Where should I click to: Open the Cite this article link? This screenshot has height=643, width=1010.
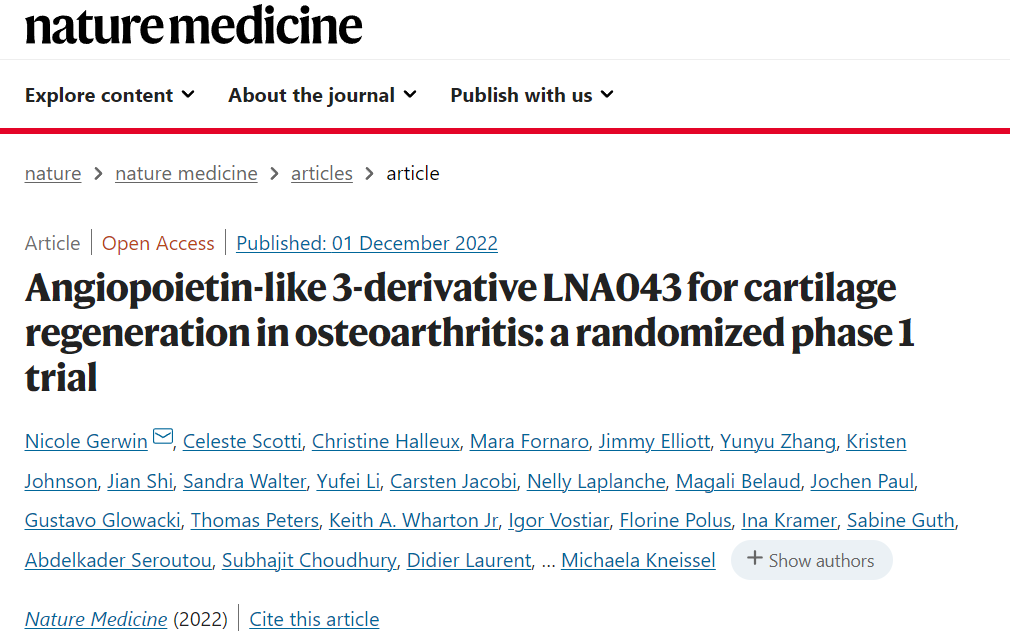click(x=314, y=619)
